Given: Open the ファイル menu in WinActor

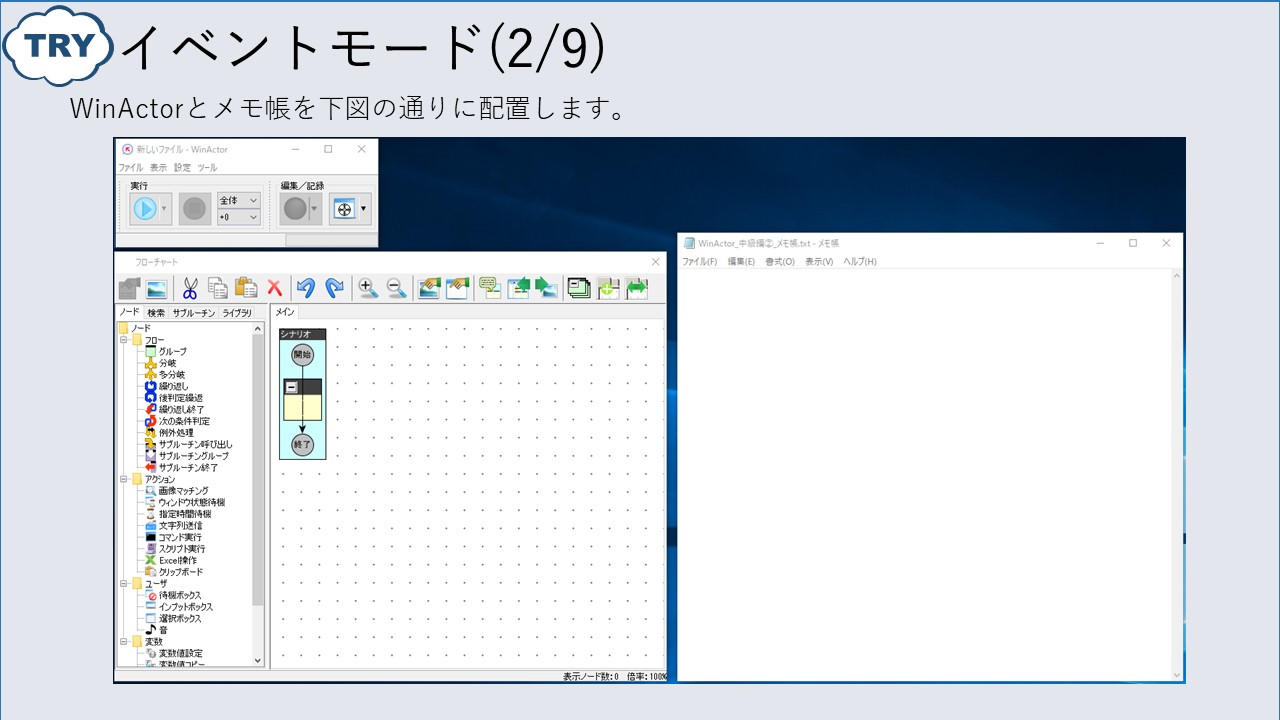Looking at the screenshot, I should coord(131,168).
